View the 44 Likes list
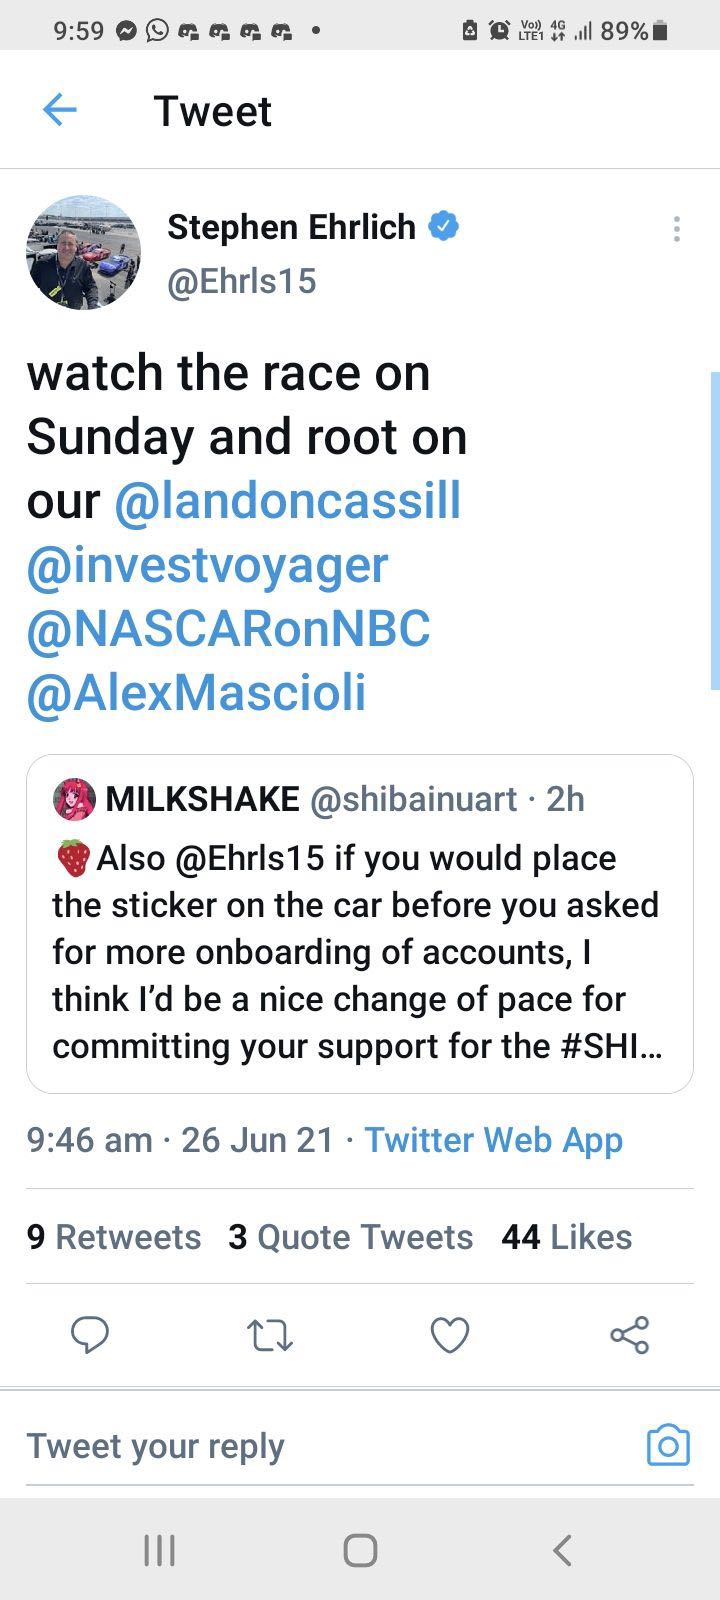 click(x=566, y=1237)
